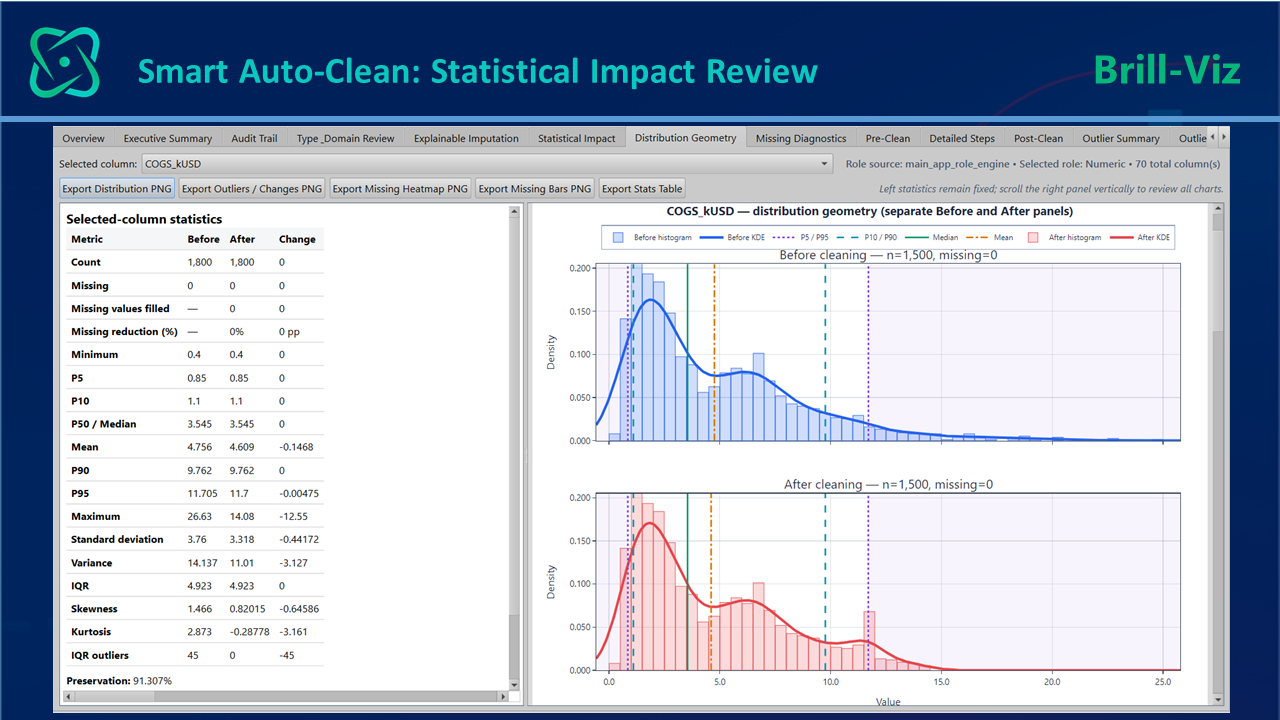1280x720 pixels.
Task: Open the Selected column COGS_kUSD dropdown
Action: click(488, 163)
